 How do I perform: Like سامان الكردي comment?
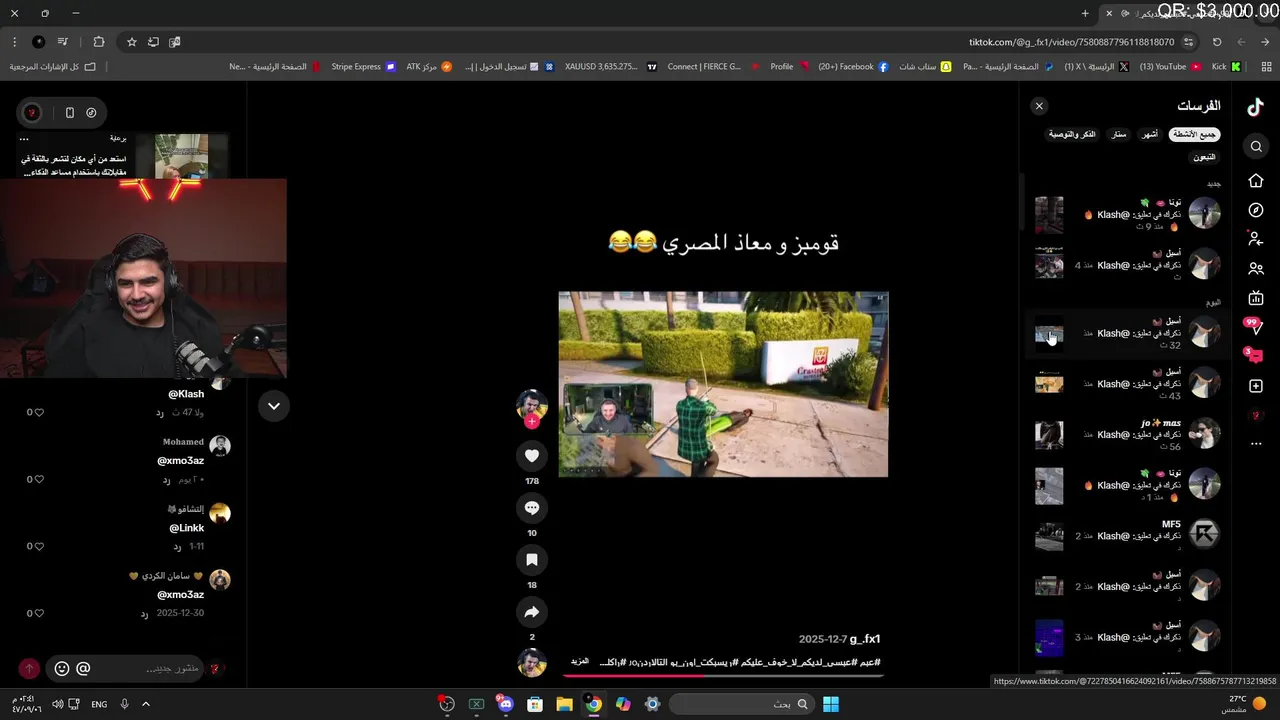[39, 613]
